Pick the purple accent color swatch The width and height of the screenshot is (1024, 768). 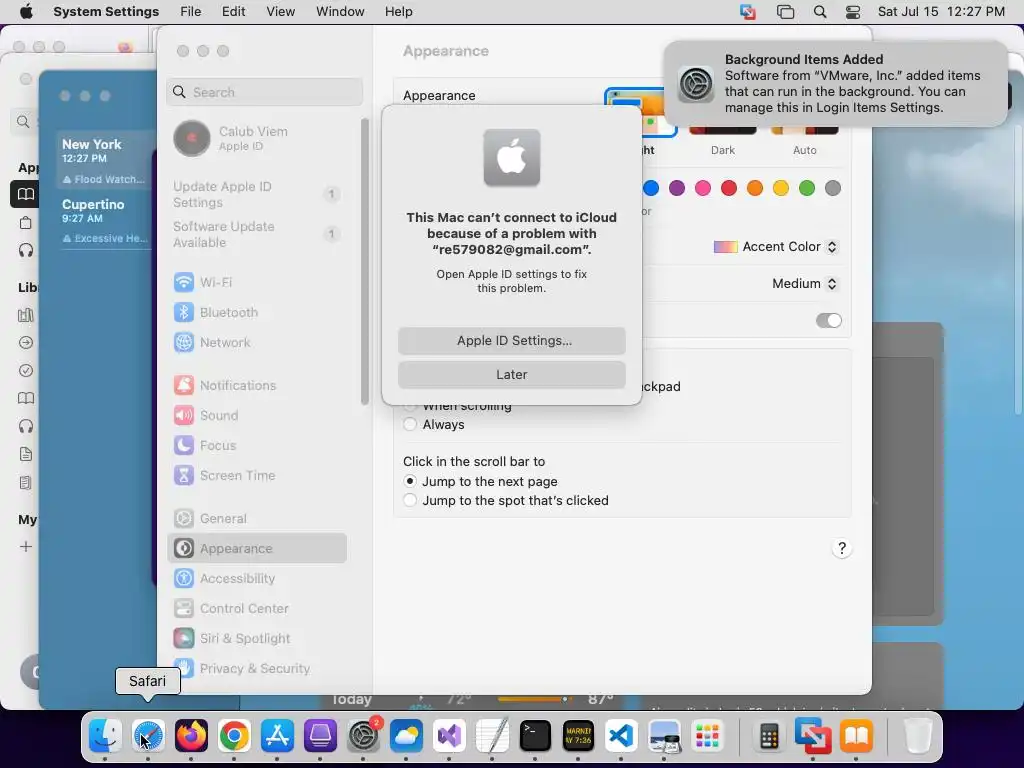[677, 188]
